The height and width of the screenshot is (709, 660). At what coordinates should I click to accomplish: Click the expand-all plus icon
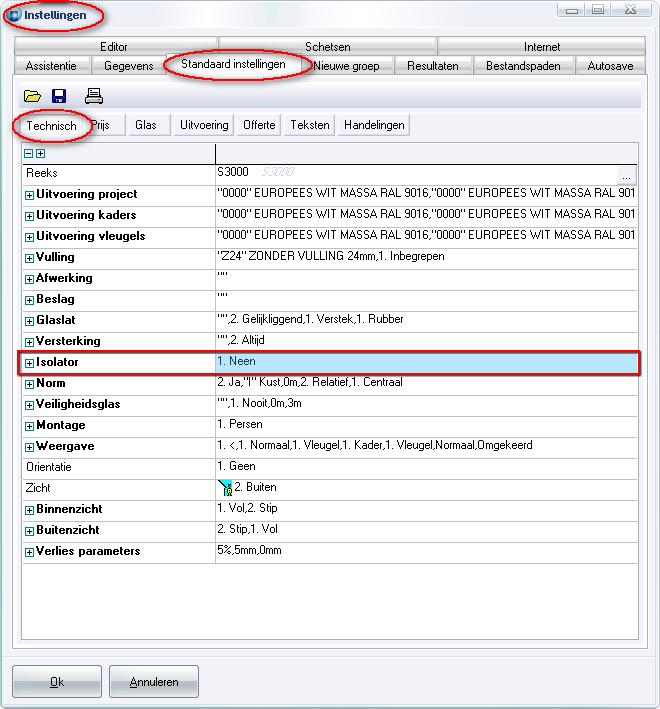tap(40, 153)
